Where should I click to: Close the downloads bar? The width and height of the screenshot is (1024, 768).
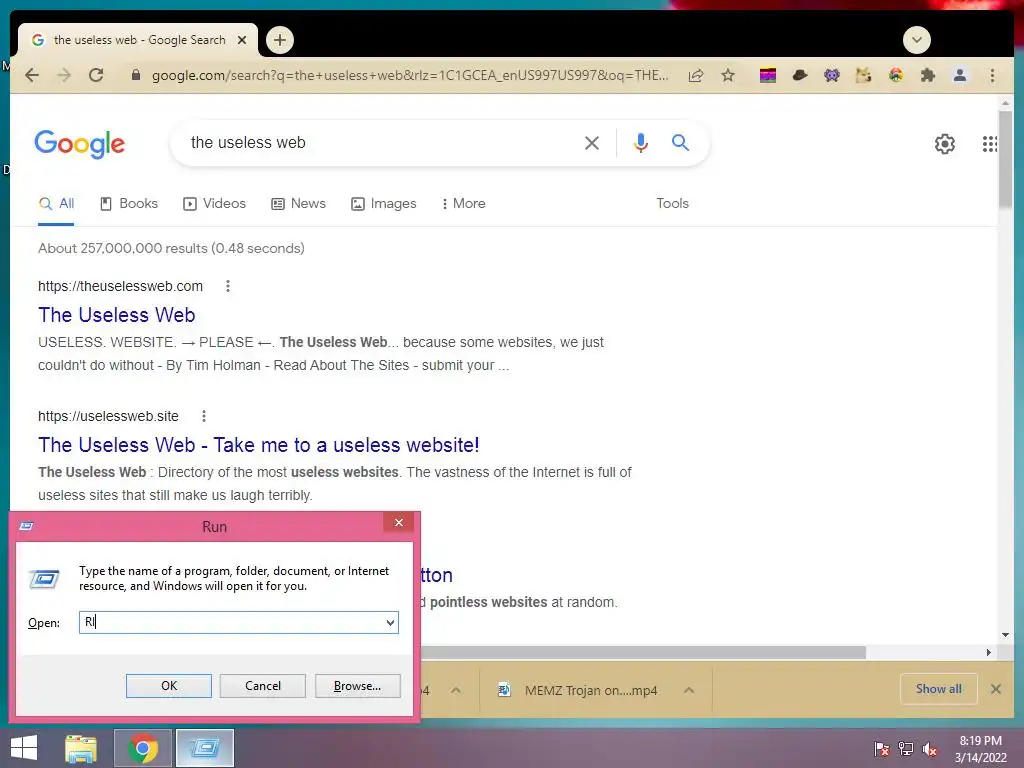(995, 689)
